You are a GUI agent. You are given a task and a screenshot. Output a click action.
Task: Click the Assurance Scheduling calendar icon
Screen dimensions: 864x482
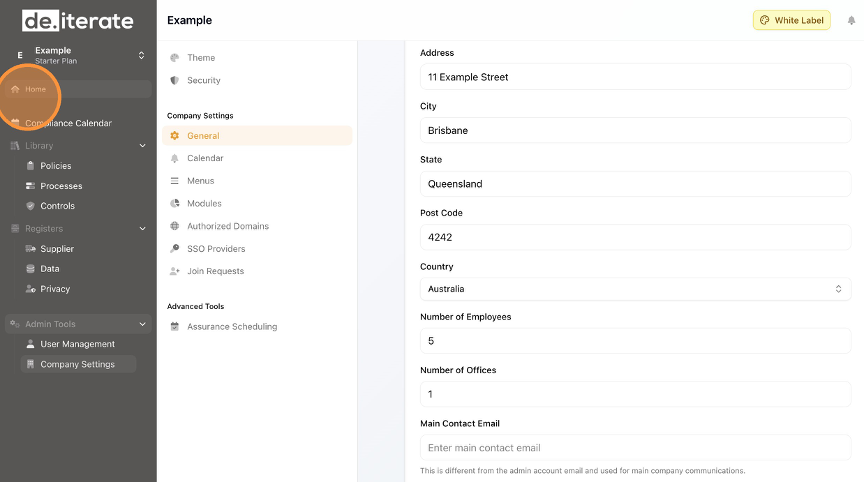pyautogui.click(x=175, y=327)
